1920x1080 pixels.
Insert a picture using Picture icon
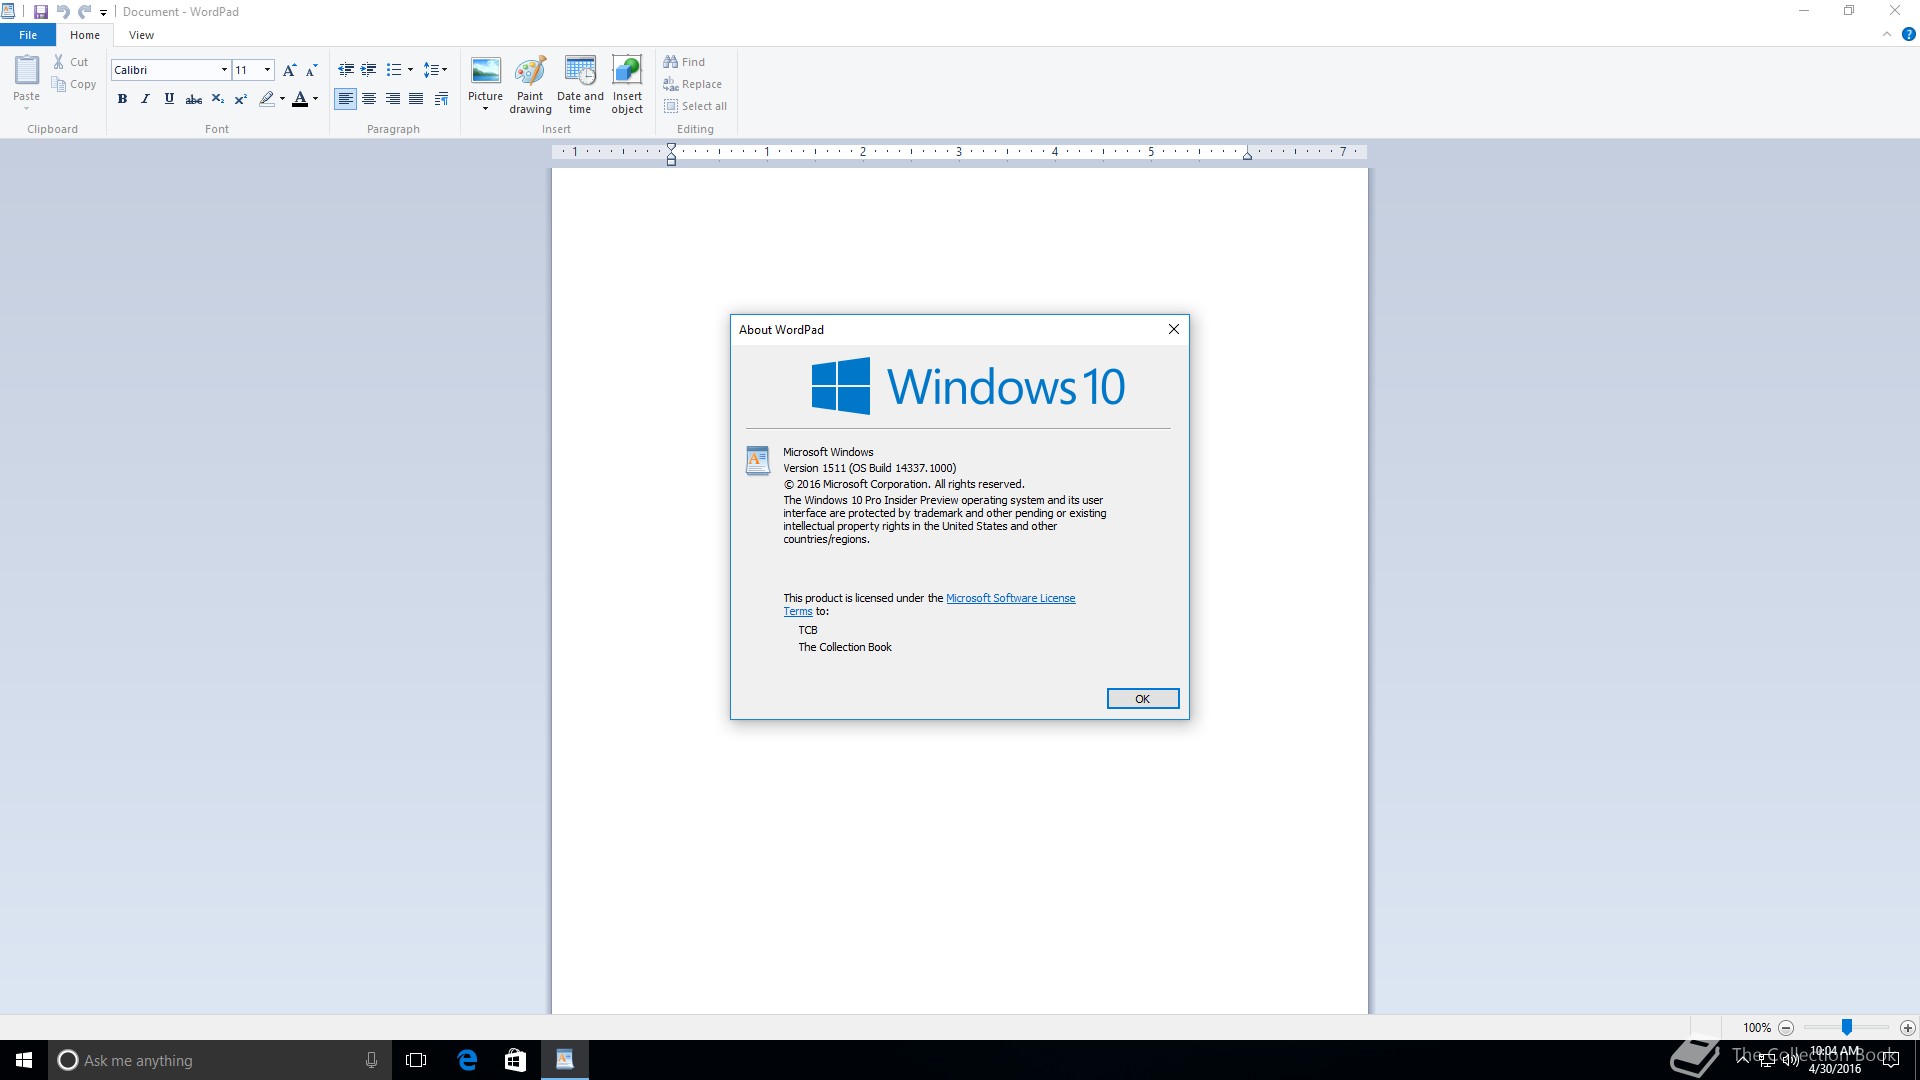(485, 71)
